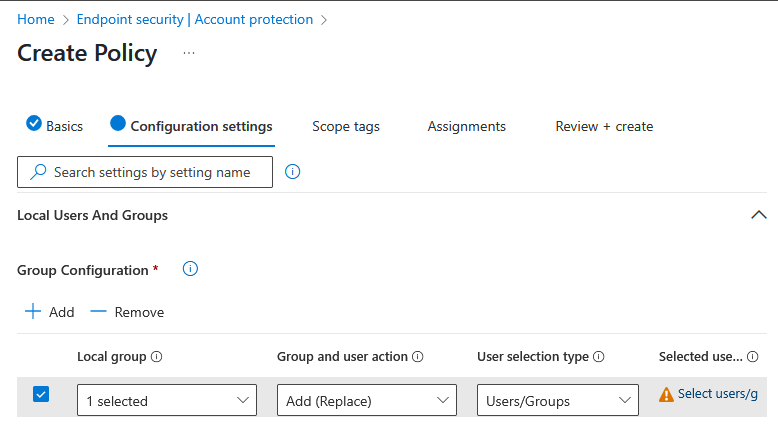Click the Selected users column info icon
Viewport: 778px width, 438px height.
point(752,357)
